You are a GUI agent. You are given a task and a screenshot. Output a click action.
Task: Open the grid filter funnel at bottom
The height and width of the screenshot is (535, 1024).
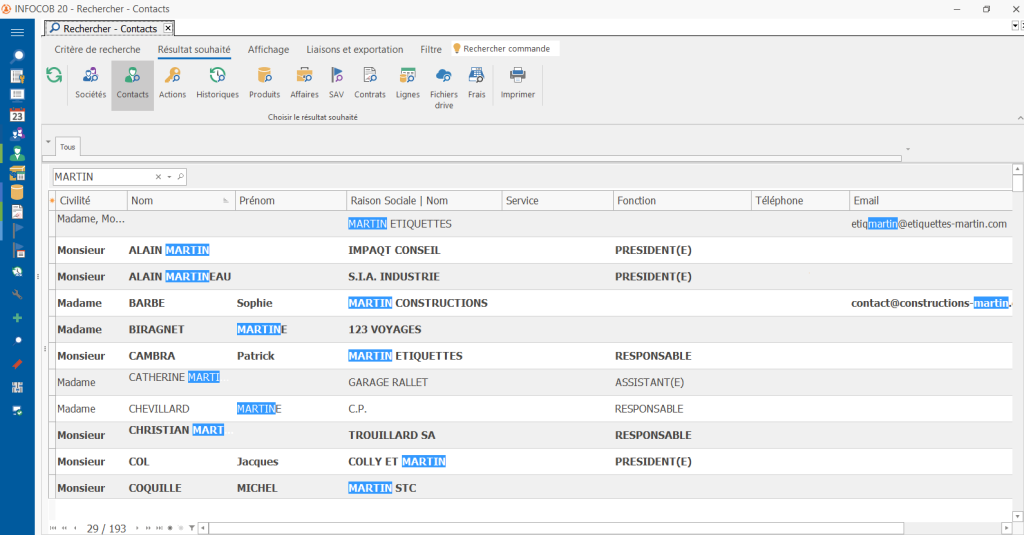[x=191, y=527]
